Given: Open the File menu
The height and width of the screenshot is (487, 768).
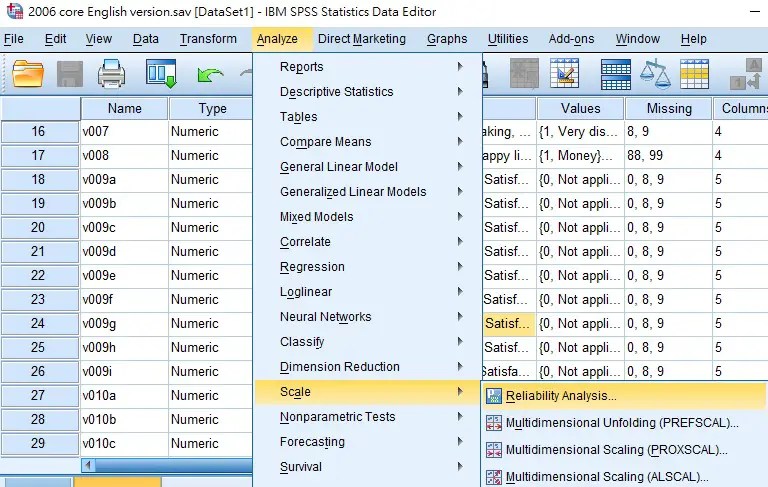Looking at the screenshot, I should point(14,39).
